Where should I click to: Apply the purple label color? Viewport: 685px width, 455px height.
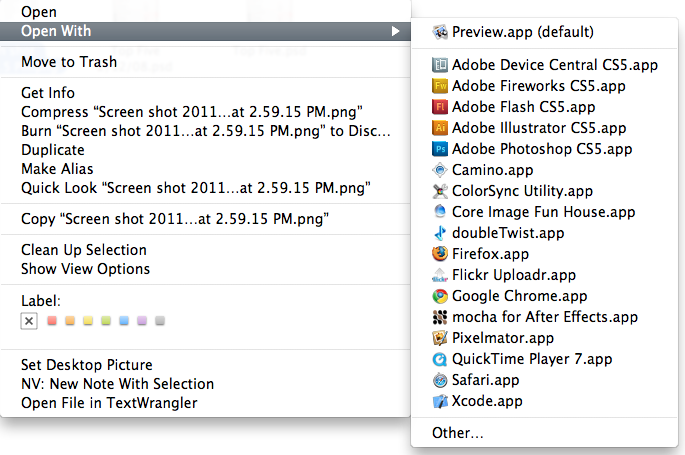142,321
